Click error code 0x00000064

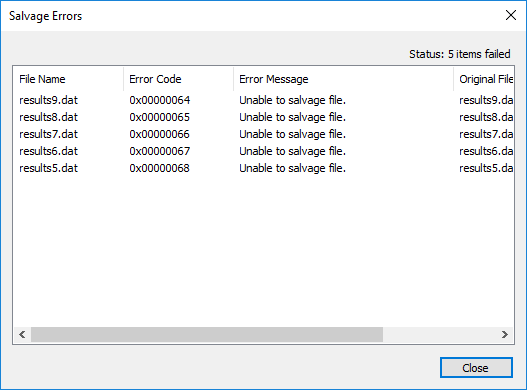[160, 100]
